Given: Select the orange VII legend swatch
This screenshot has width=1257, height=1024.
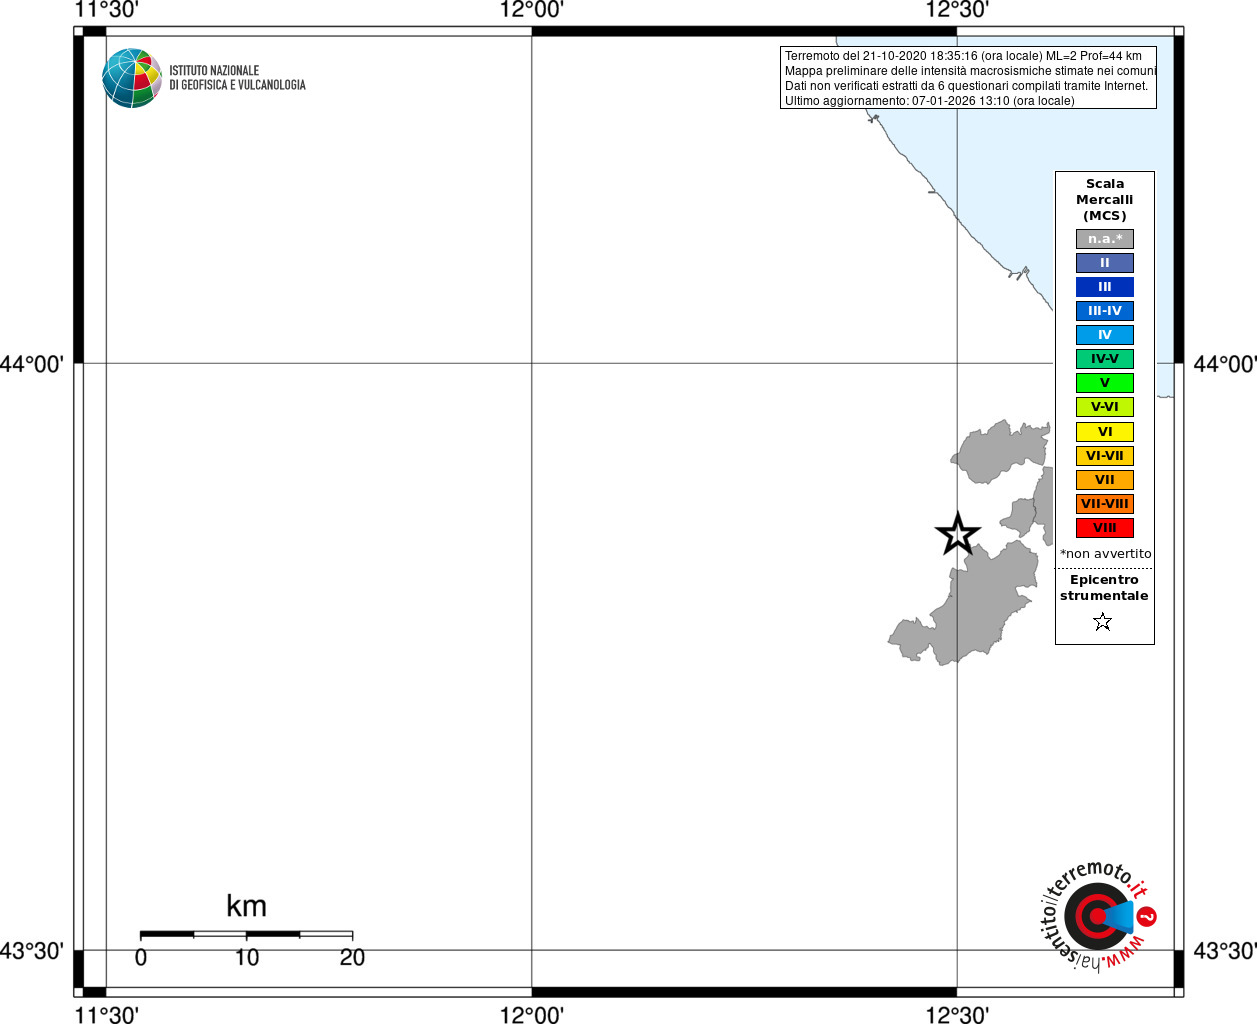Looking at the screenshot, I should pyautogui.click(x=1105, y=480).
